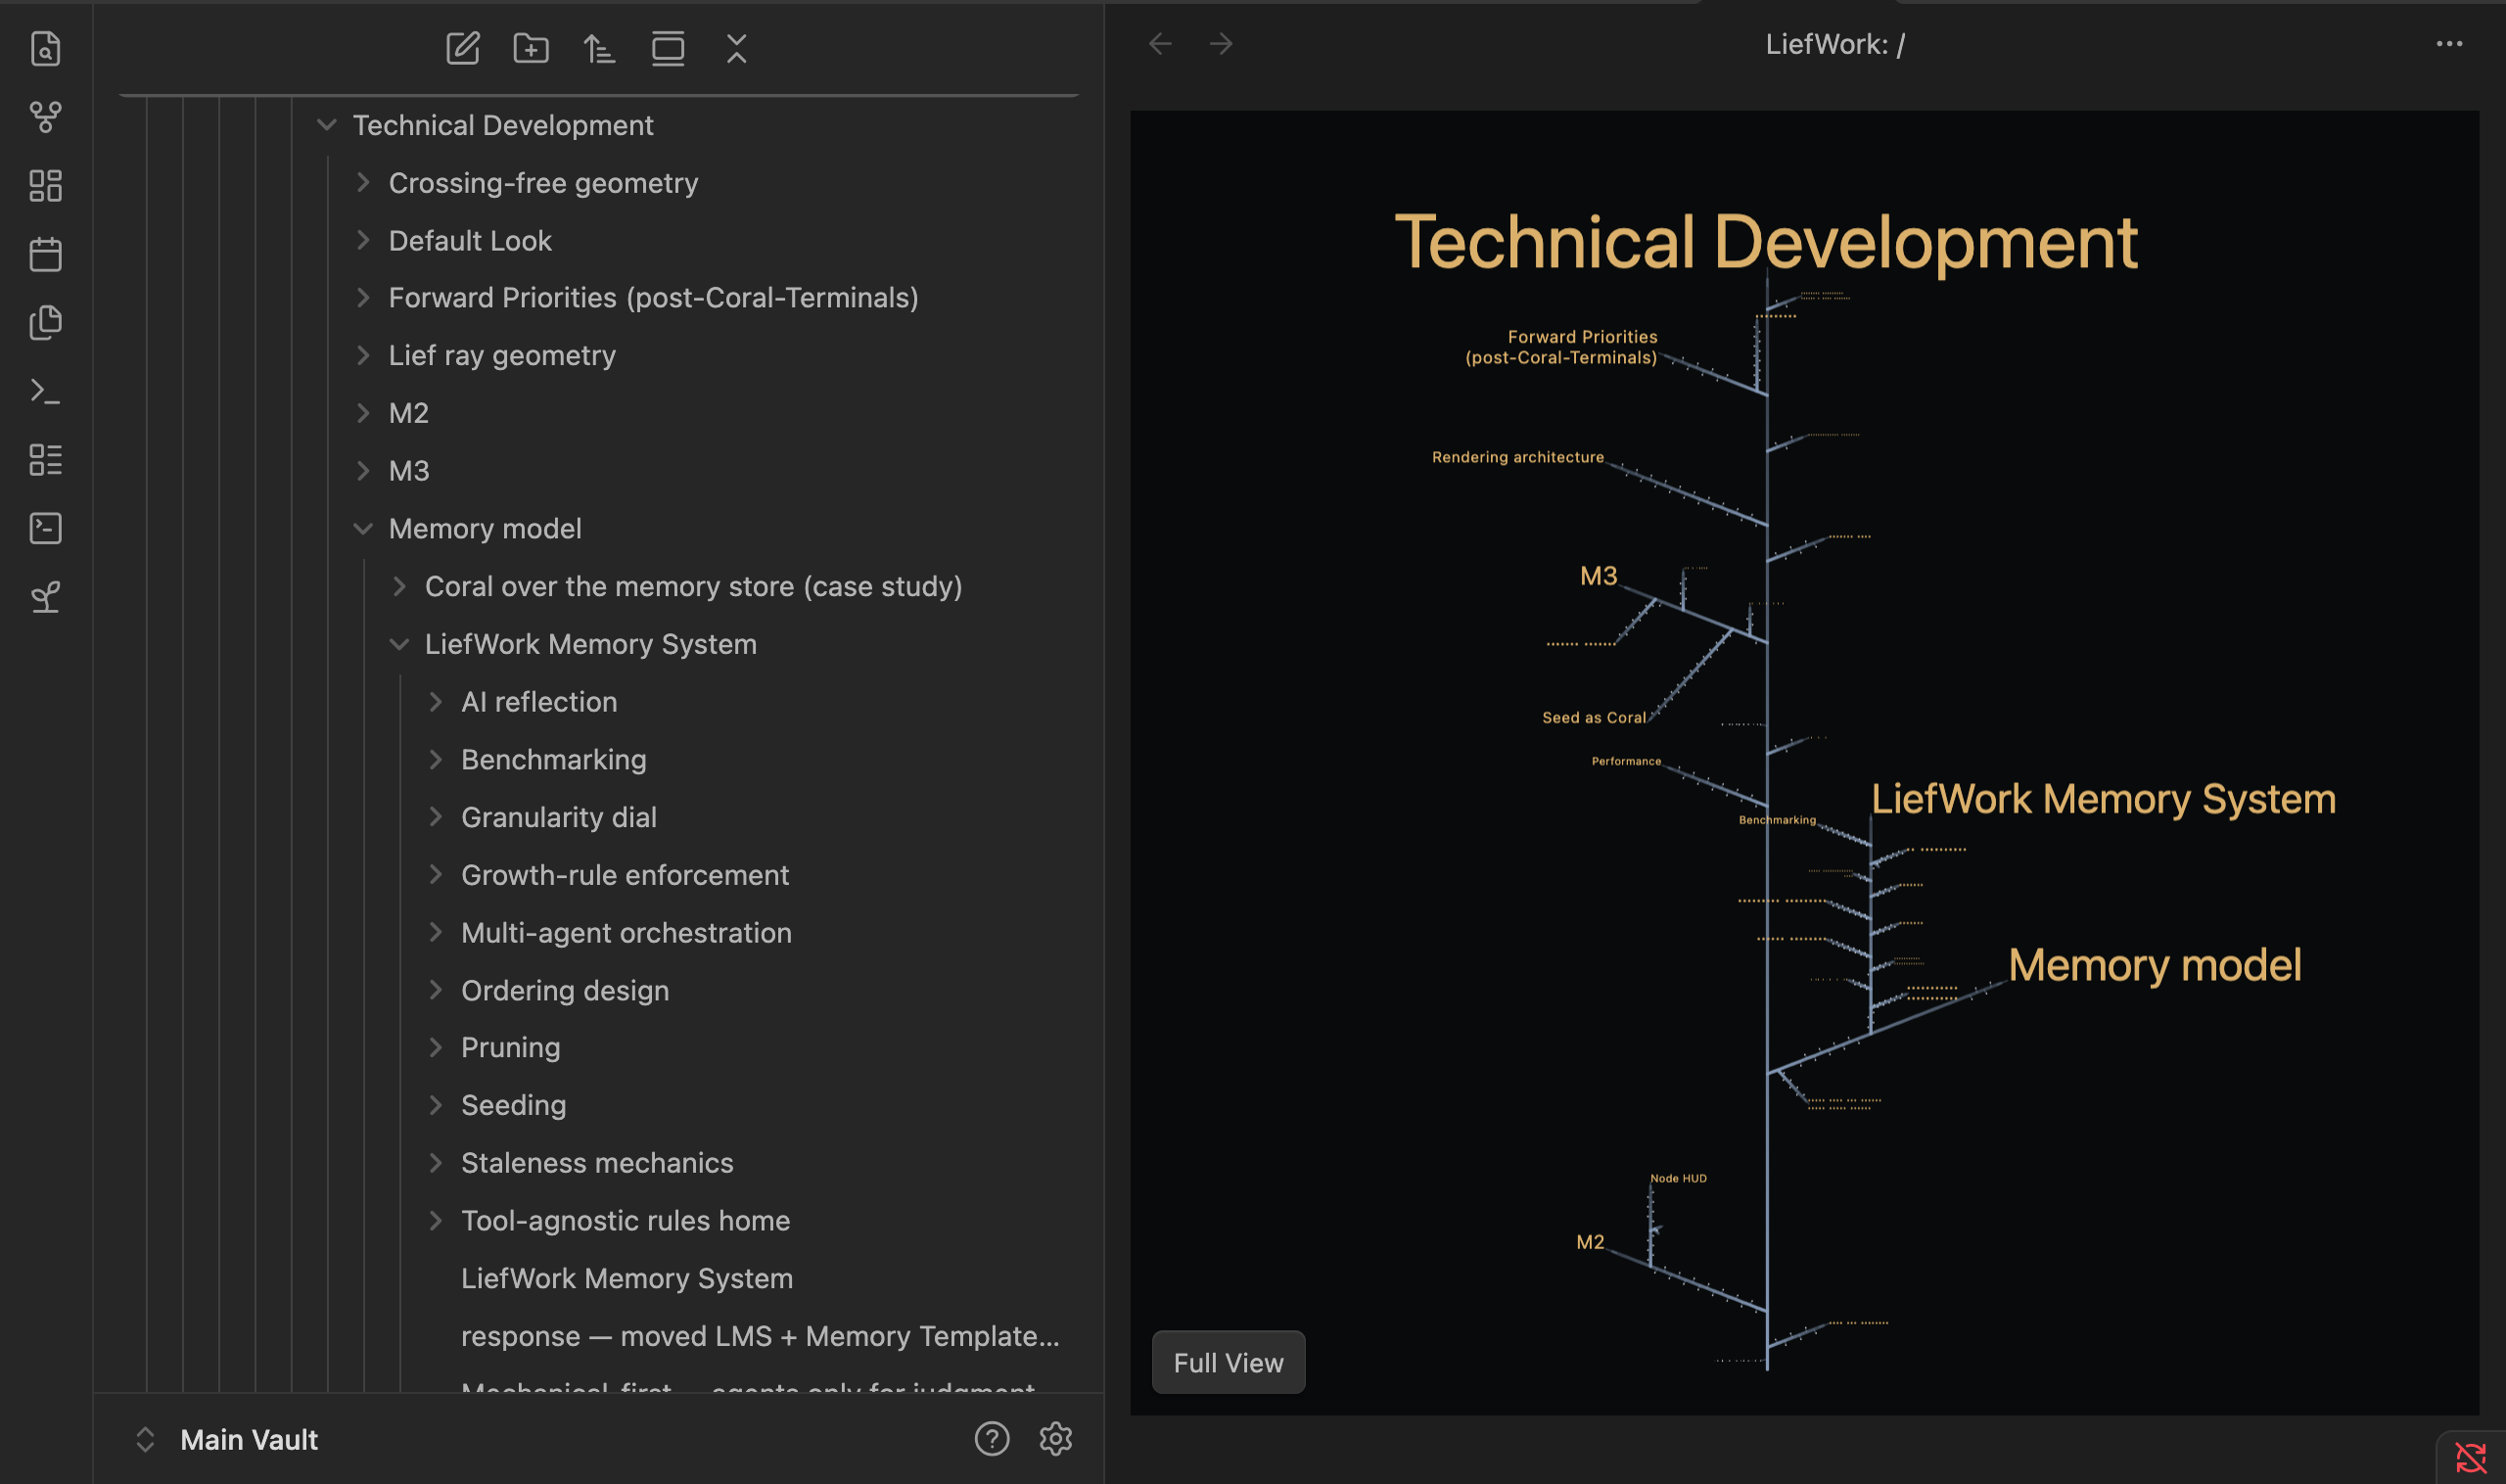Image resolution: width=2506 pixels, height=1484 pixels.
Task: Click the checklist layout ribbon icon
Action: click(x=45, y=460)
